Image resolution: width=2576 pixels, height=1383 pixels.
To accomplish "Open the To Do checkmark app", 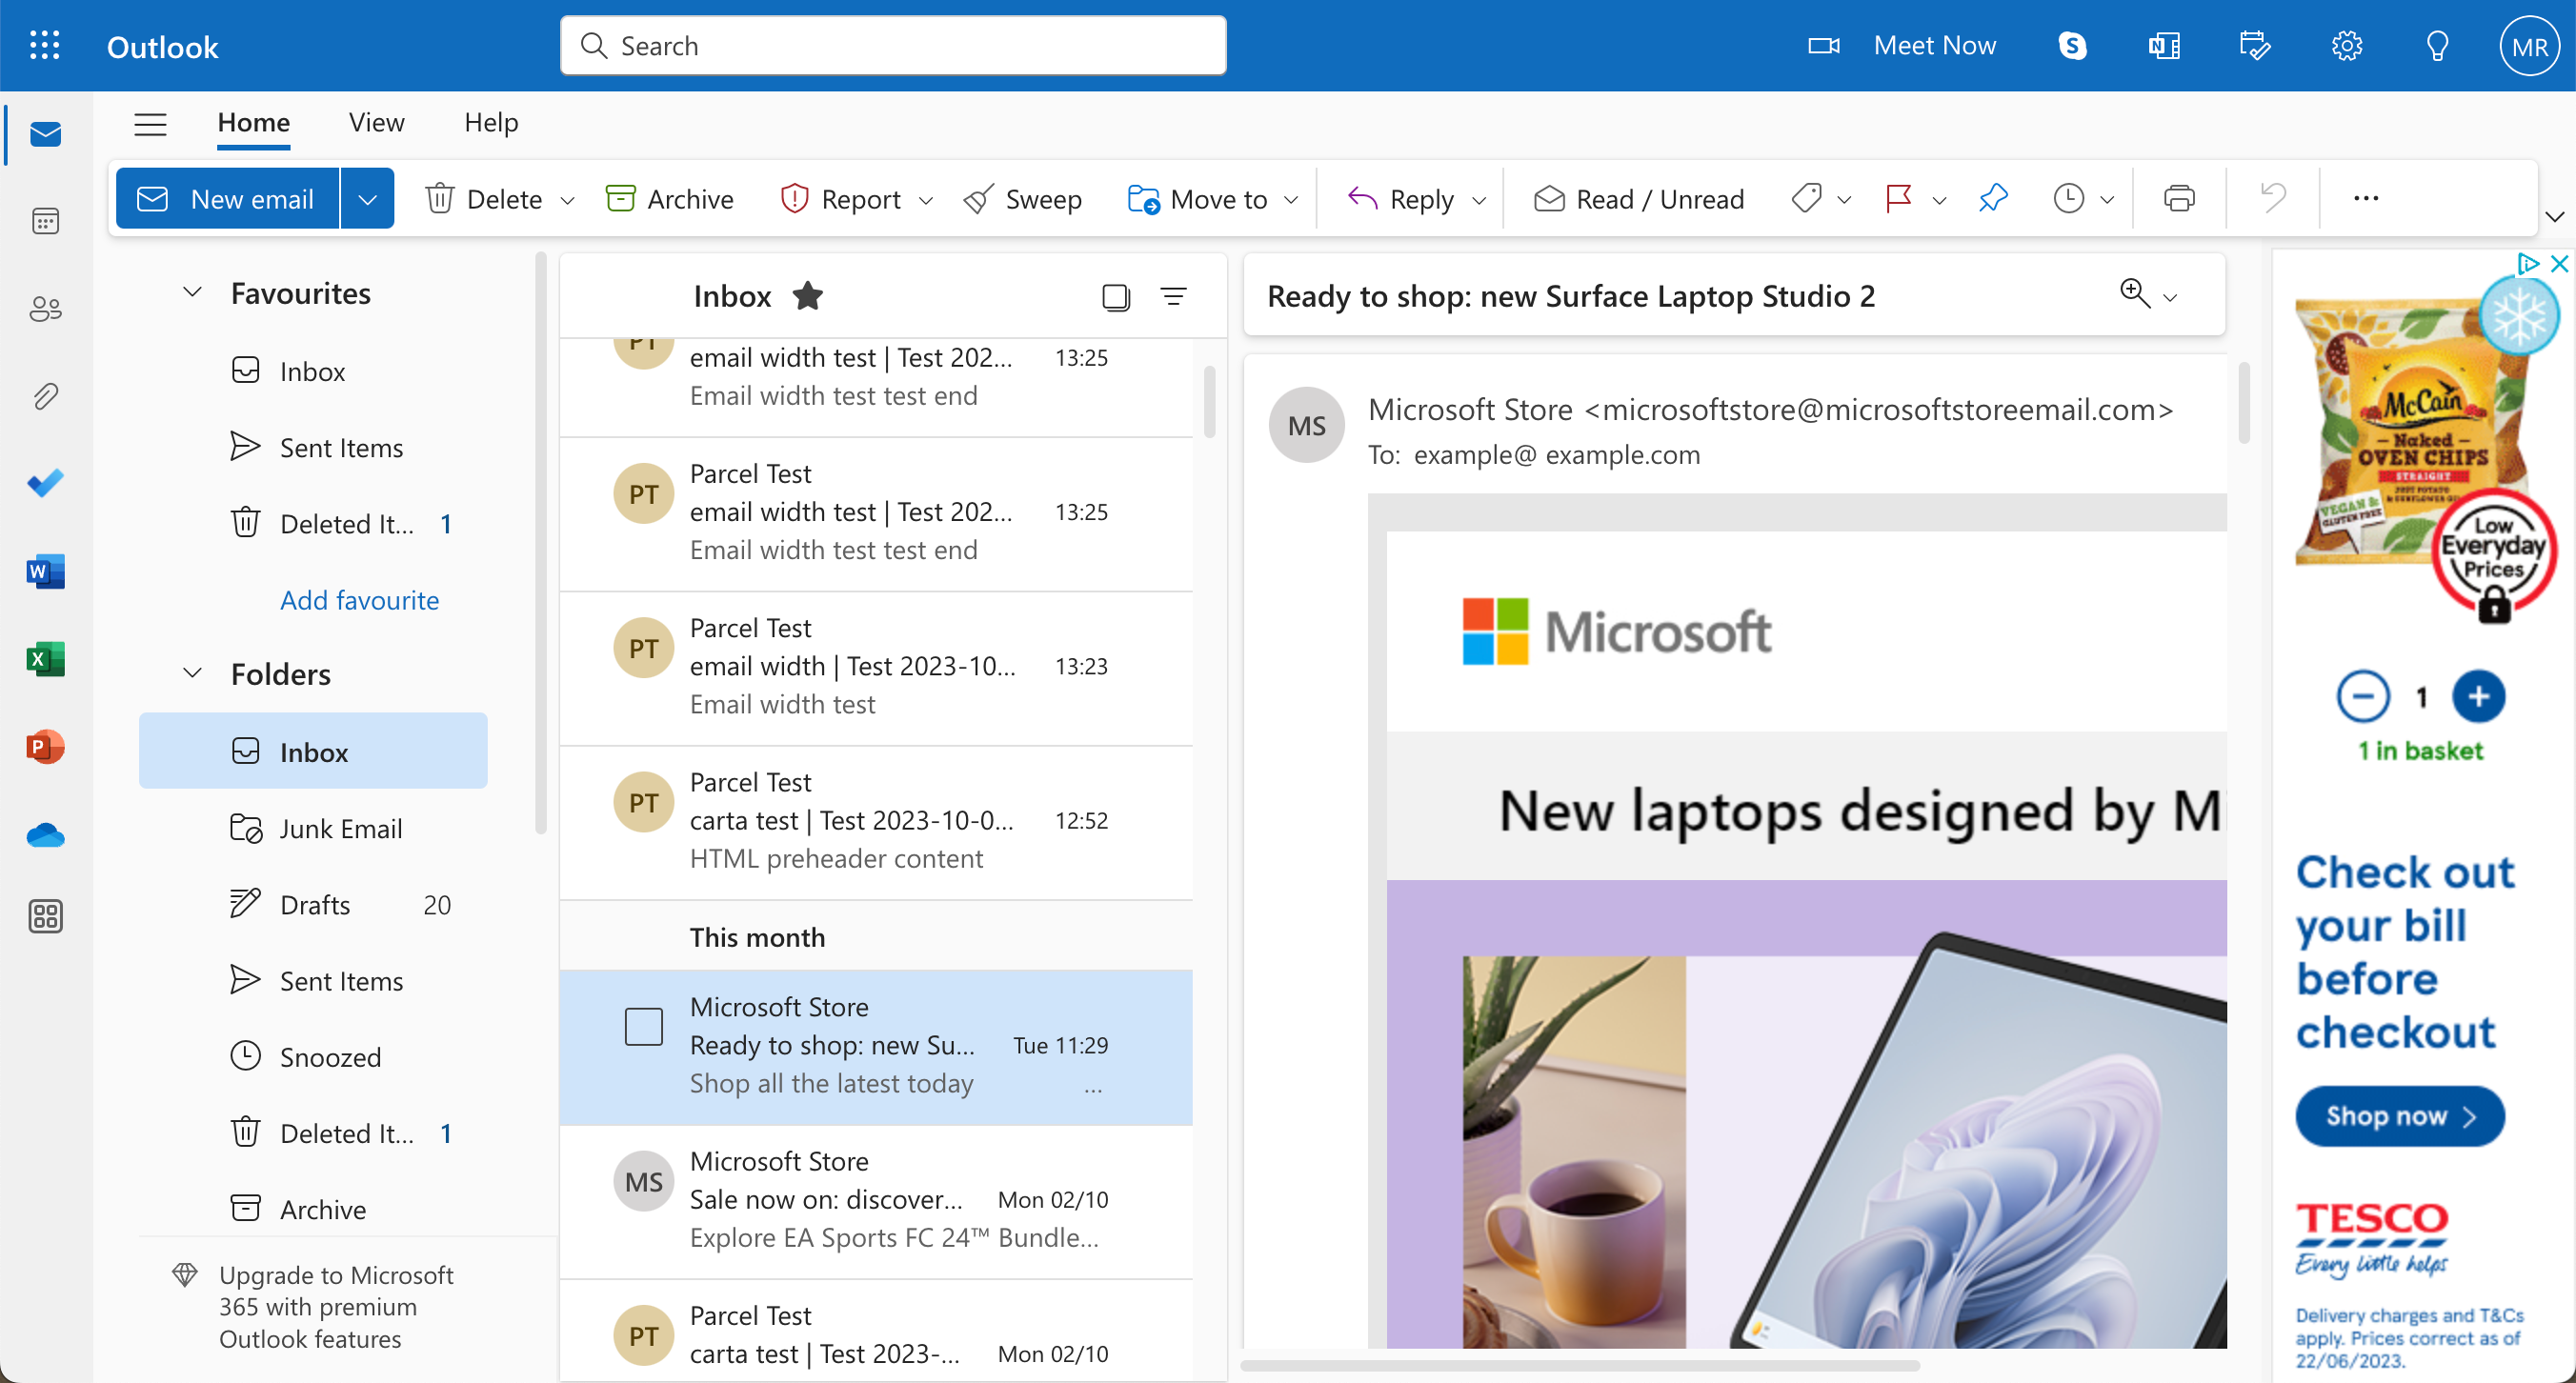I will point(45,484).
